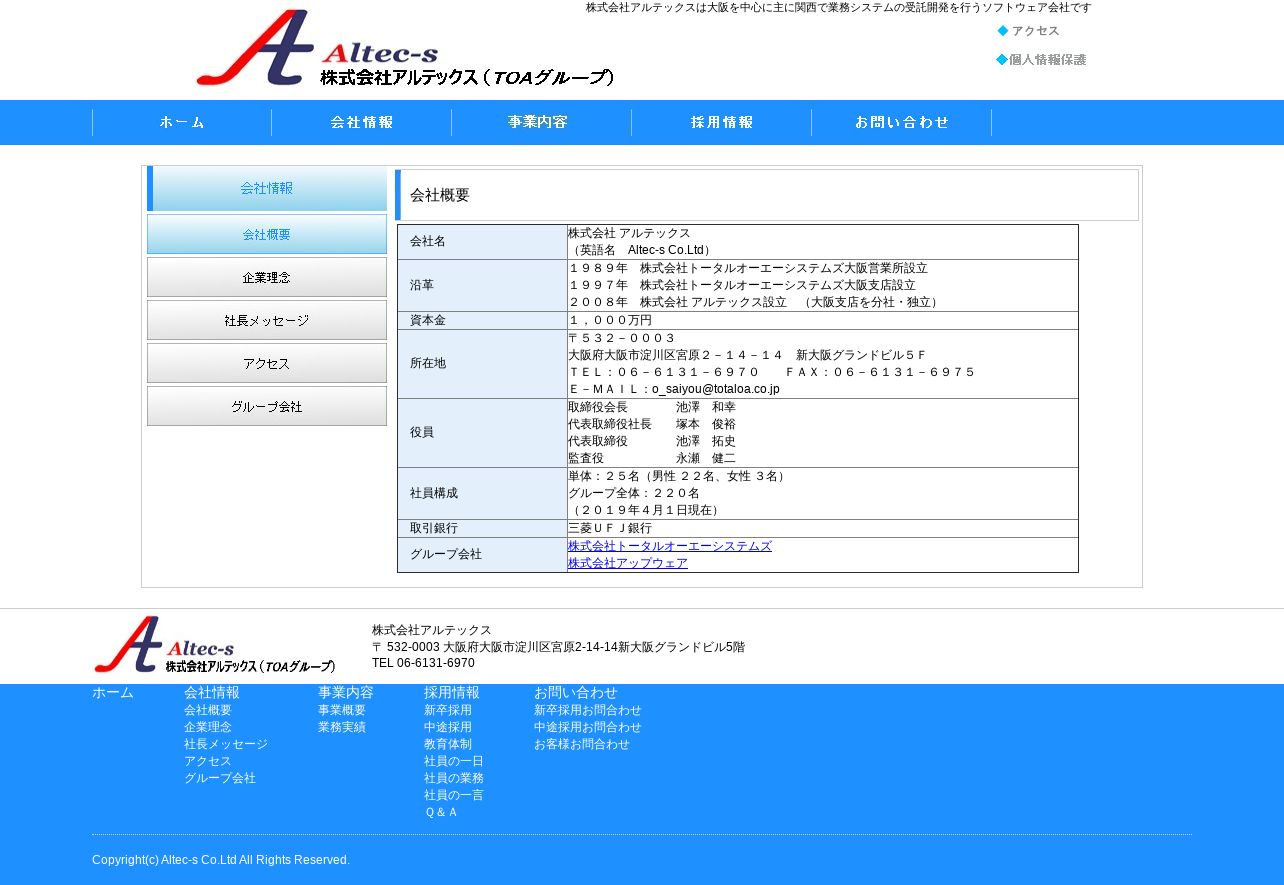Click the company tagline at the top

[839, 7]
